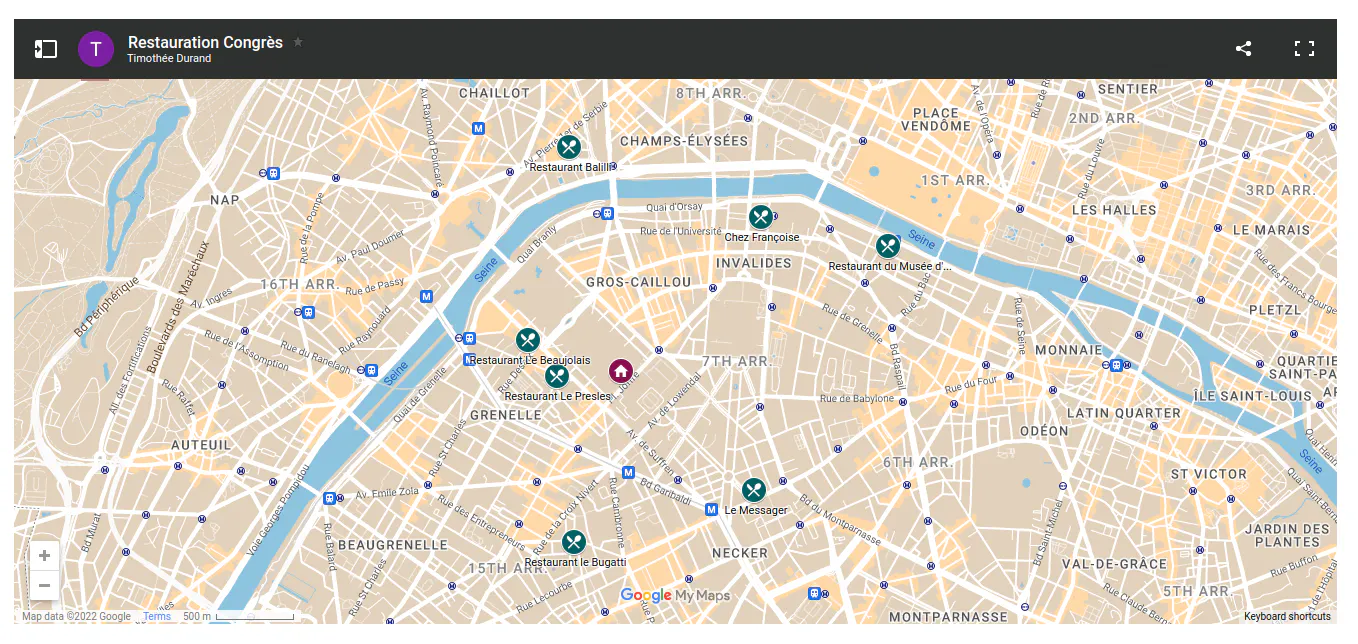Click the LE MARAIS label
The width and height of the screenshot is (1358, 644).
point(1271,230)
